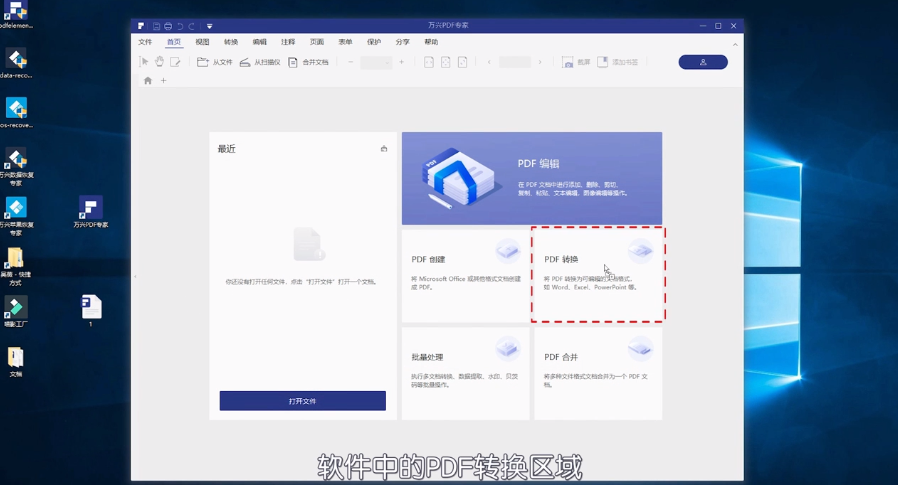Click the fit width page icon
Viewport: 898px width, 485px height.
point(428,62)
